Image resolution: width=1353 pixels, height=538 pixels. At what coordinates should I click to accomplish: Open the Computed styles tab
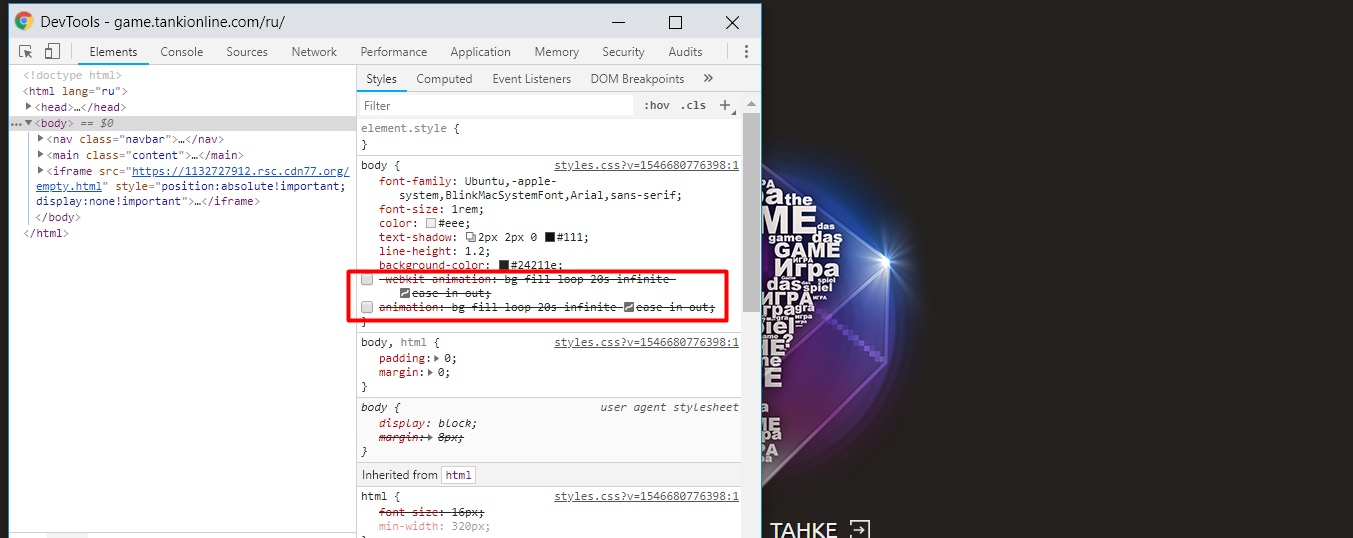(x=444, y=79)
